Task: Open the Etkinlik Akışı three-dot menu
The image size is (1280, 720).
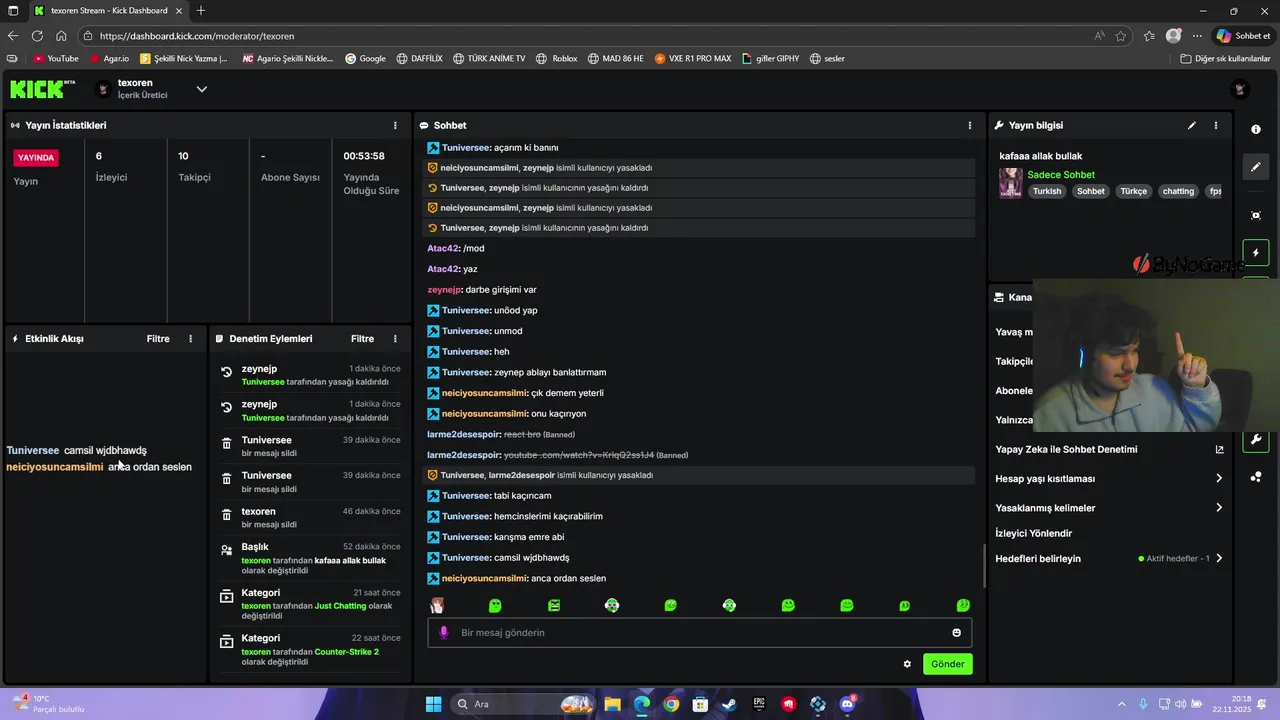Action: coord(190,339)
